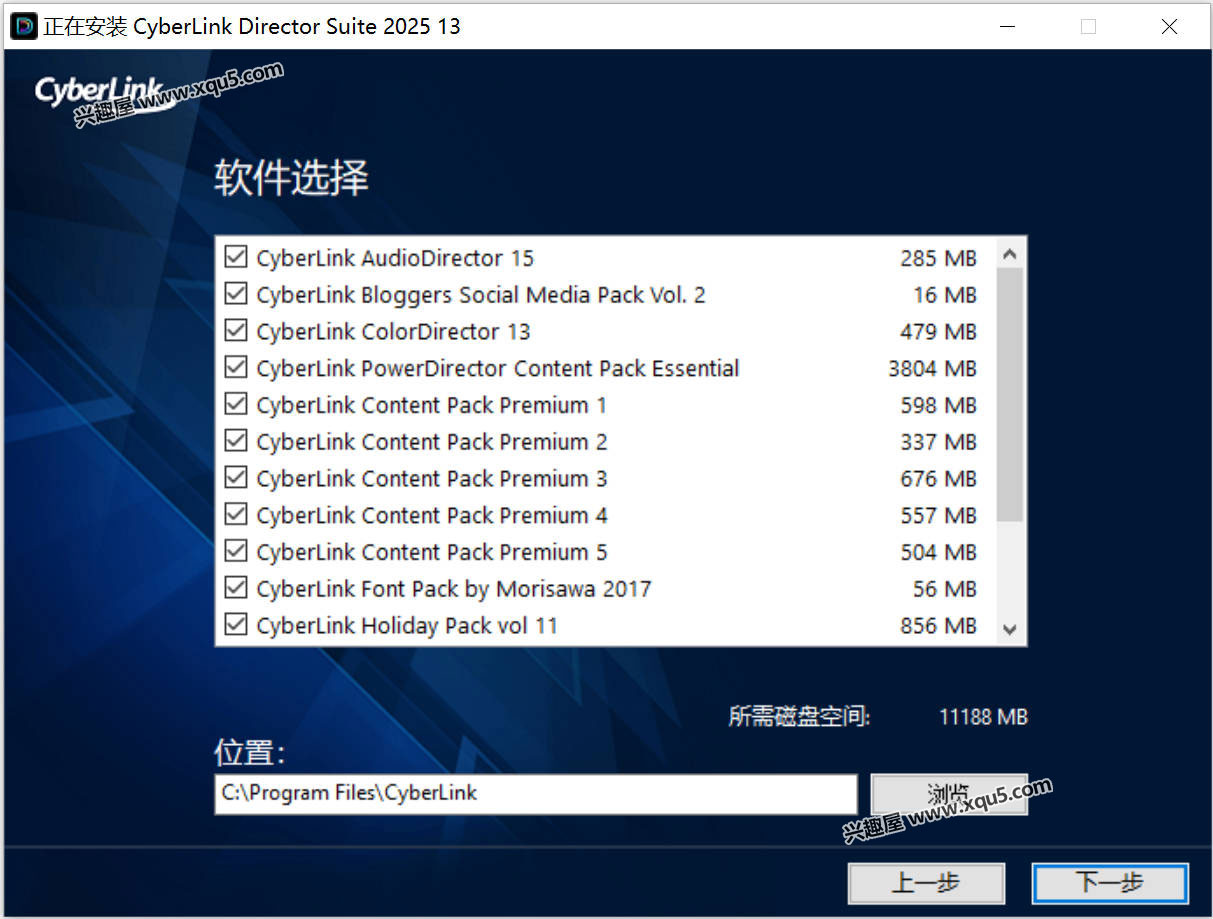This screenshot has width=1213, height=919.
Task: Click the 856 MB size value
Action: [938, 626]
